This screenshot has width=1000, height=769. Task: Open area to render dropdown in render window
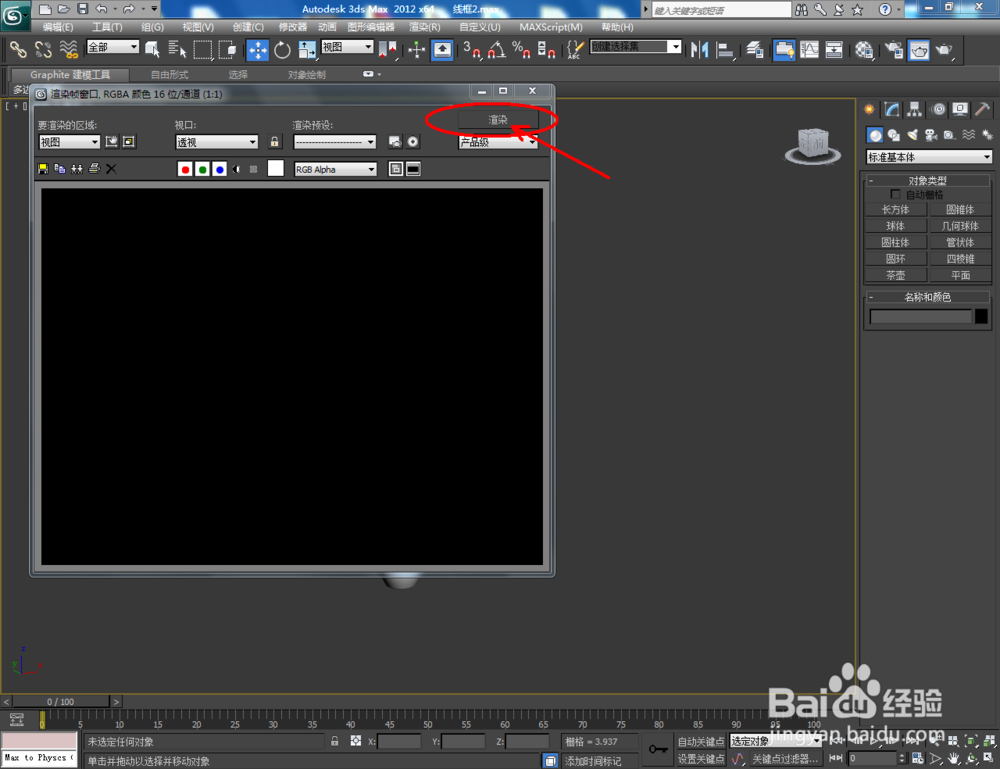pyautogui.click(x=70, y=142)
